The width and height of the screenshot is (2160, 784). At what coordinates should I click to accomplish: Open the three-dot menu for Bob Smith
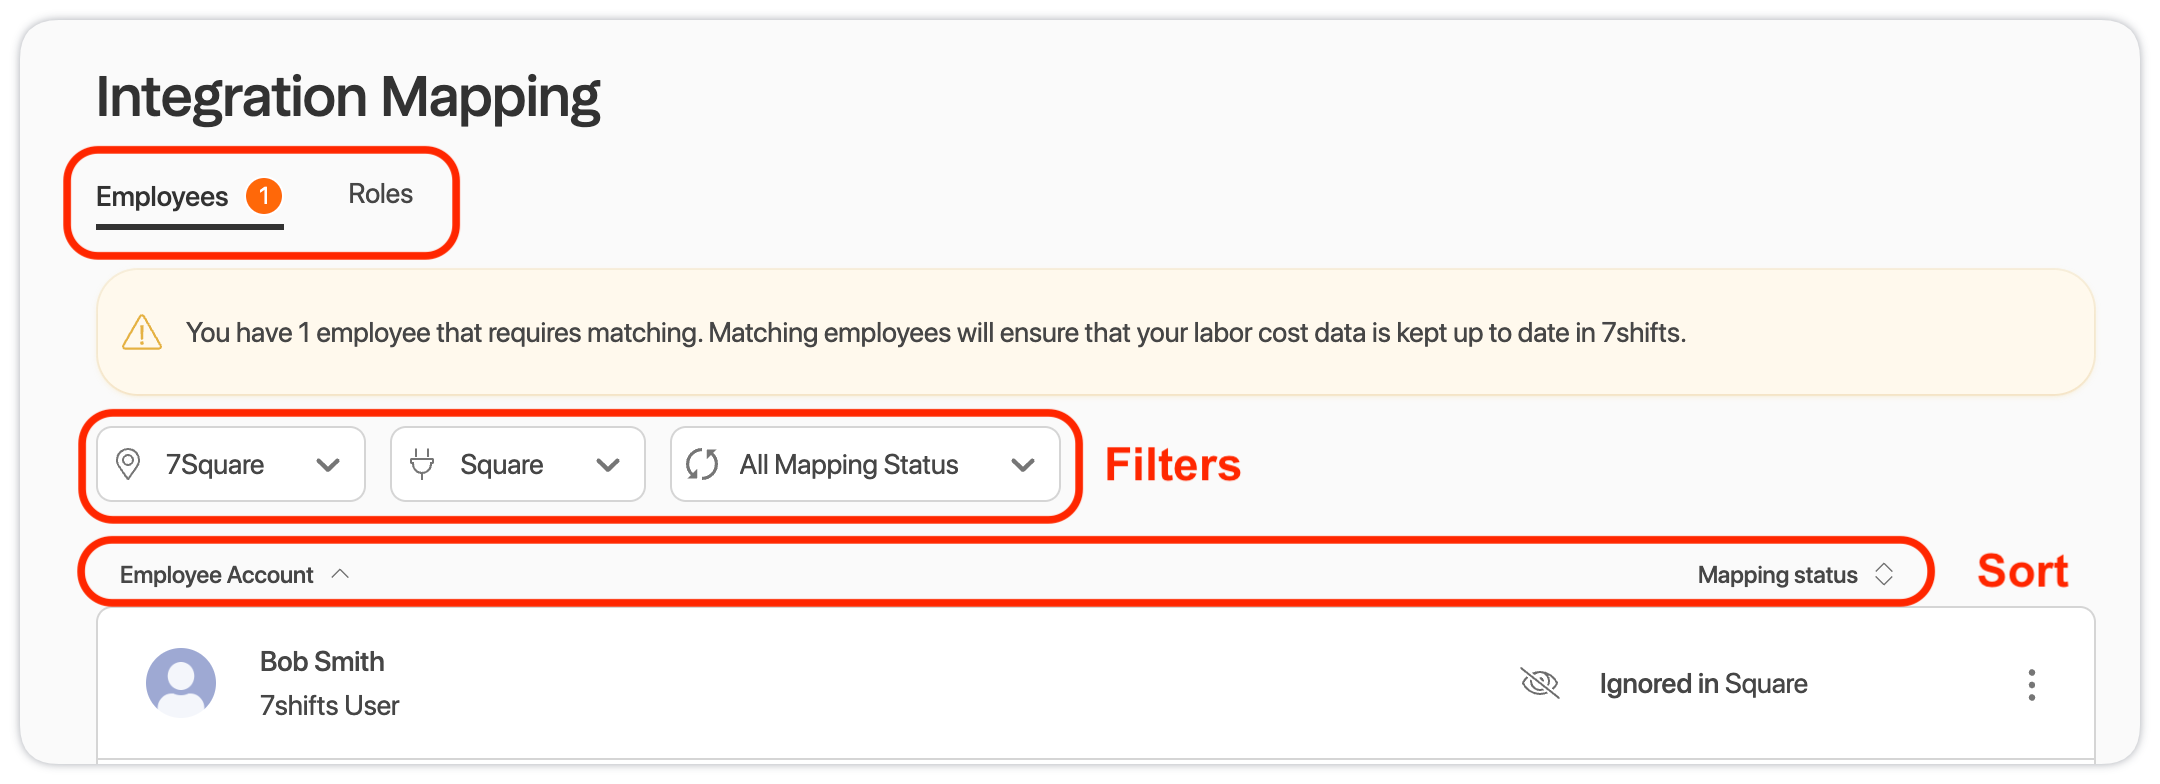2031,685
